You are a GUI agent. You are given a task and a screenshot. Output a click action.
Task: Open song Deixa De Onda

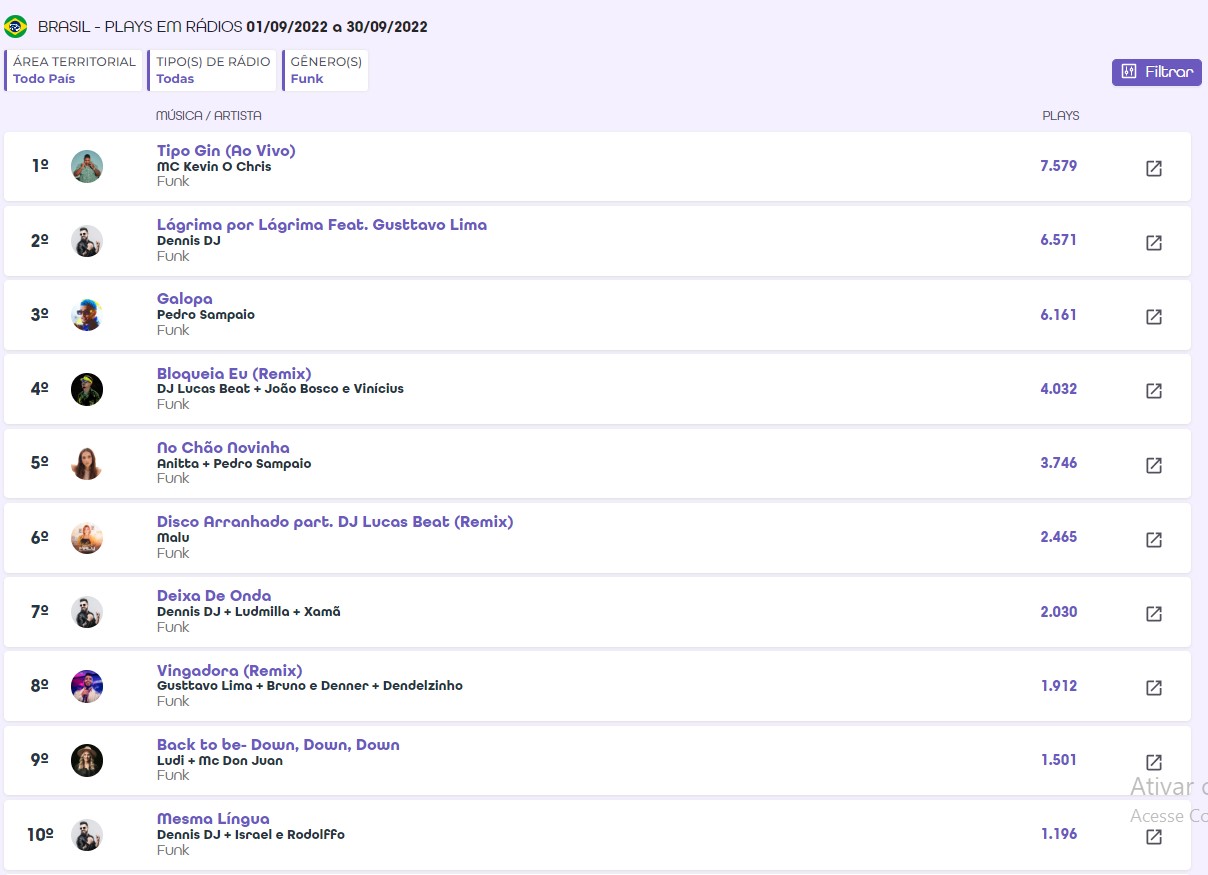click(x=214, y=596)
